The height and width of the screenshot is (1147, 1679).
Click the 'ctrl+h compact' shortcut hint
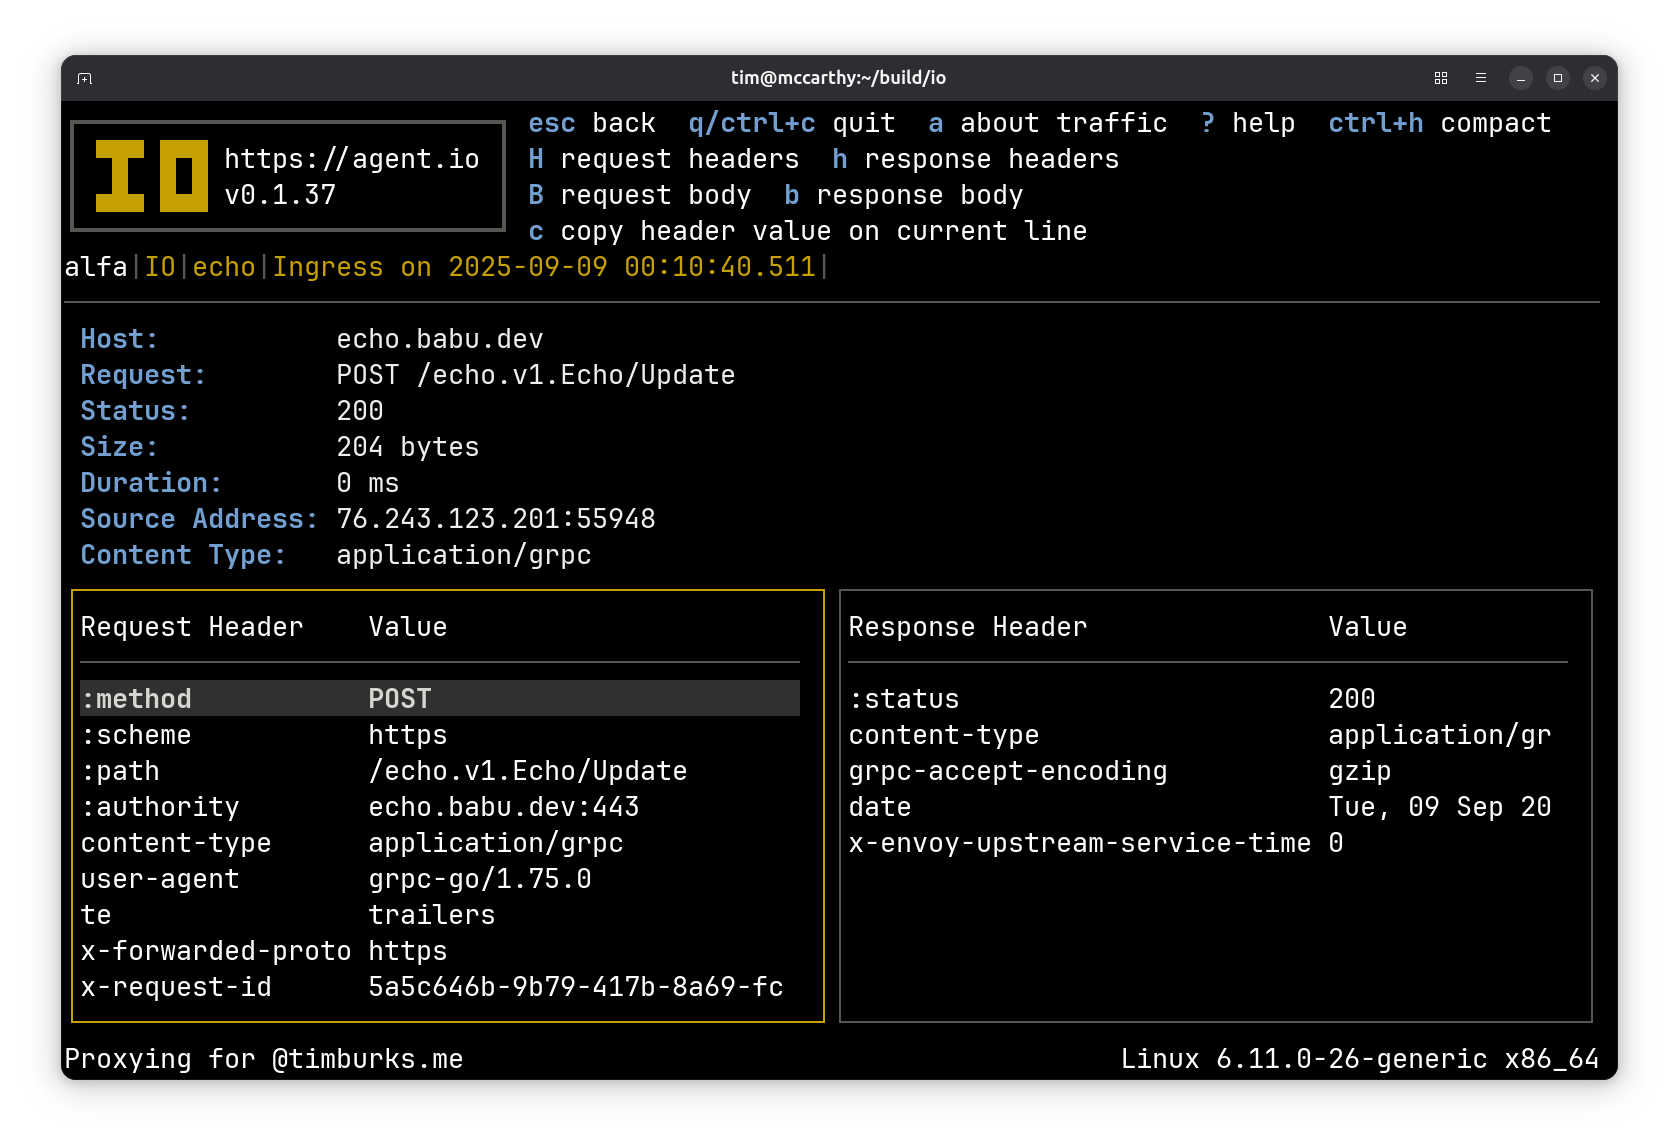point(1439,123)
